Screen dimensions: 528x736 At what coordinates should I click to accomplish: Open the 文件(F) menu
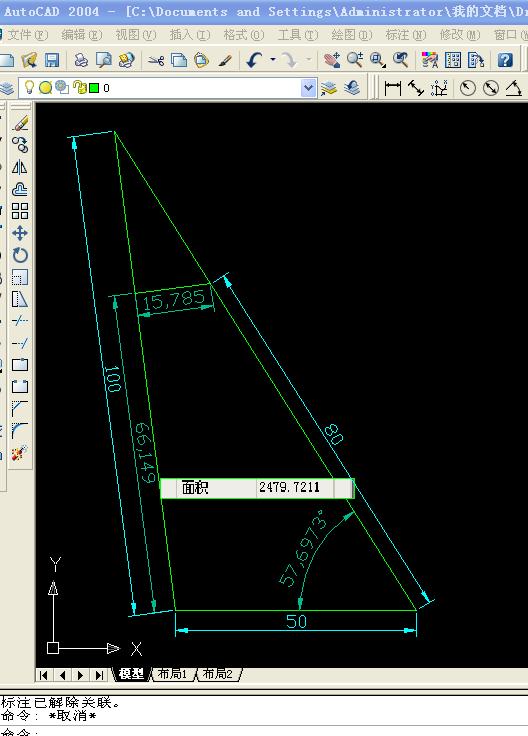26,35
